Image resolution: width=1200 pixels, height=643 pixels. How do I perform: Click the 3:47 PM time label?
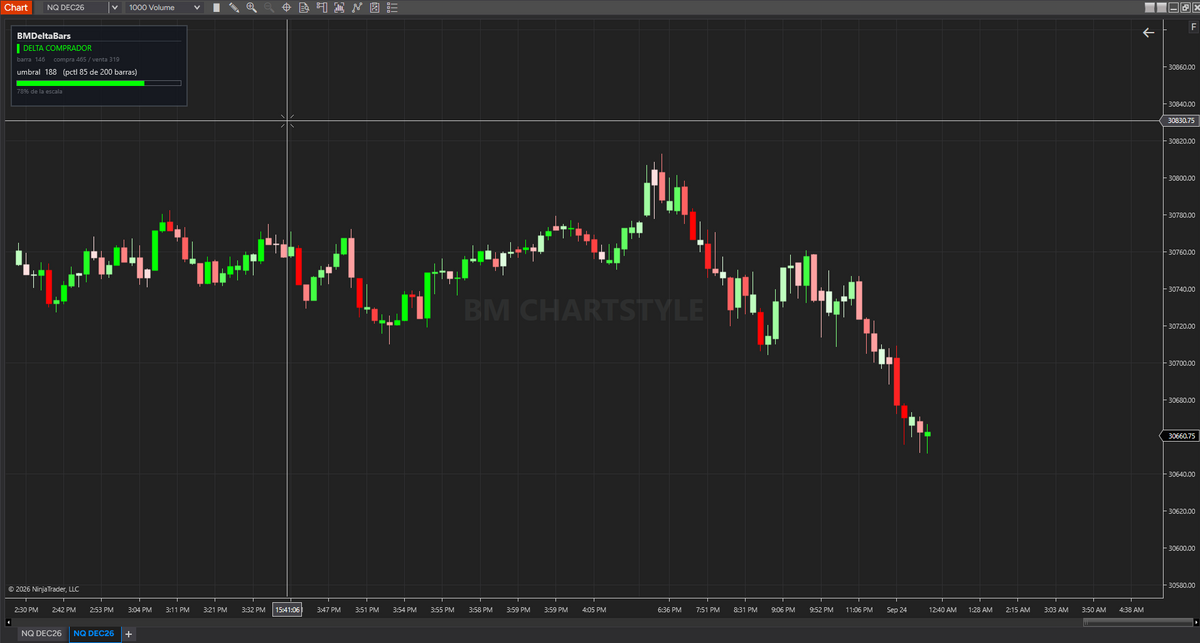coord(330,609)
